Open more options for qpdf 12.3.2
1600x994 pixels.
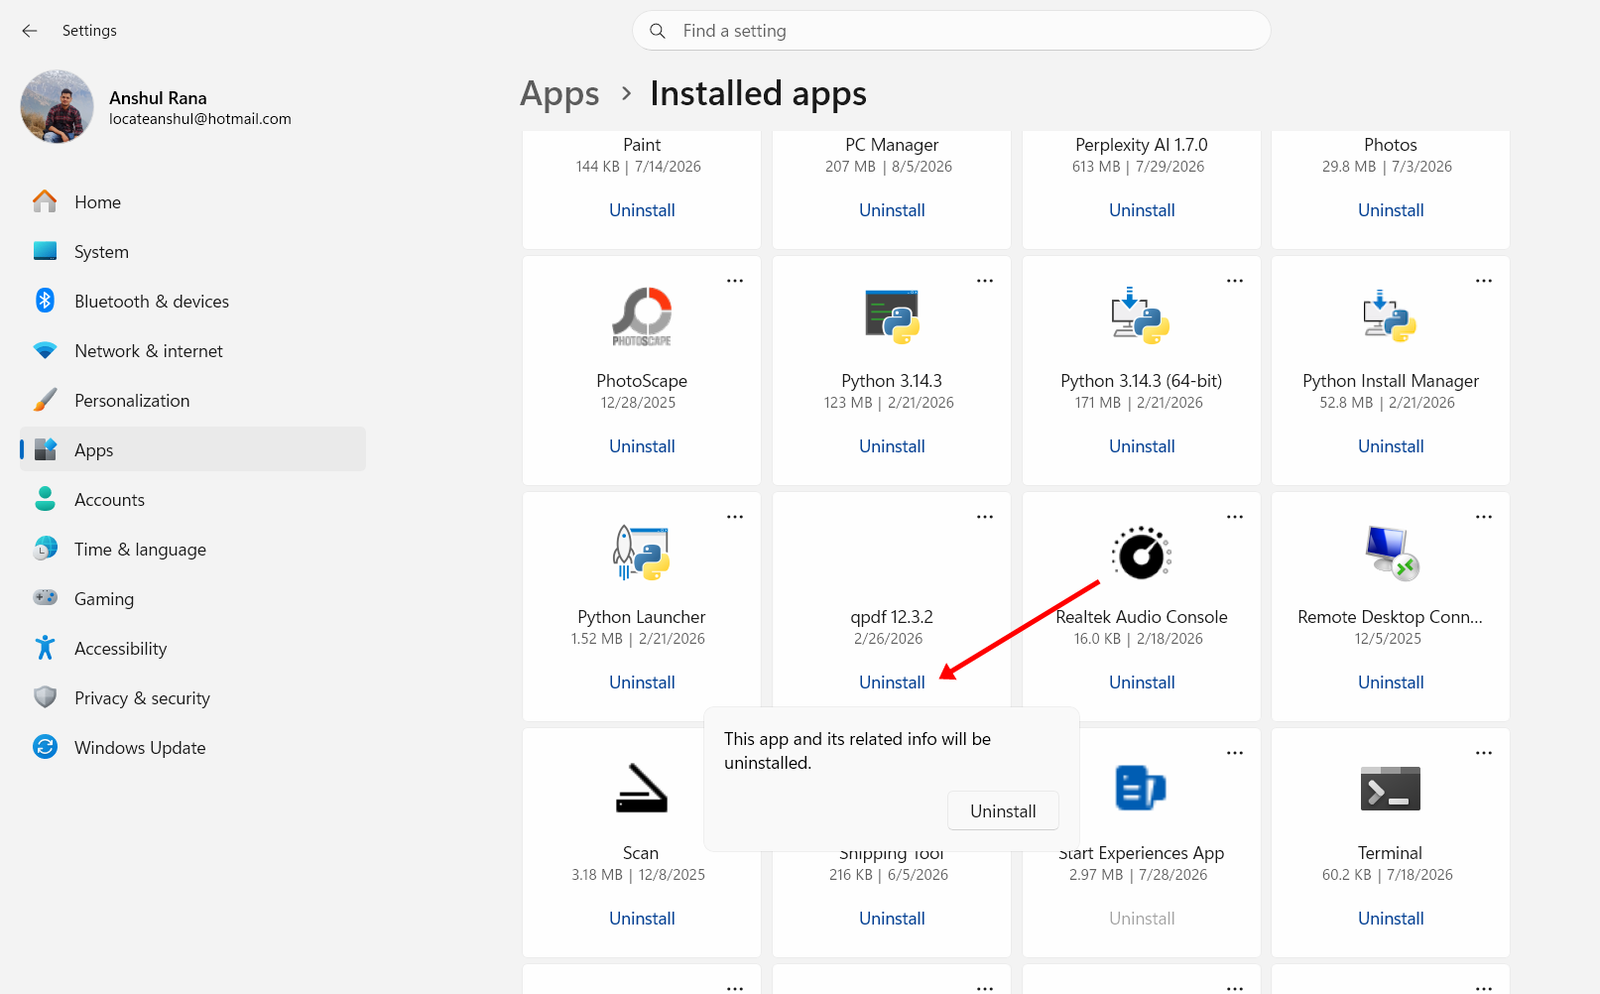(985, 517)
